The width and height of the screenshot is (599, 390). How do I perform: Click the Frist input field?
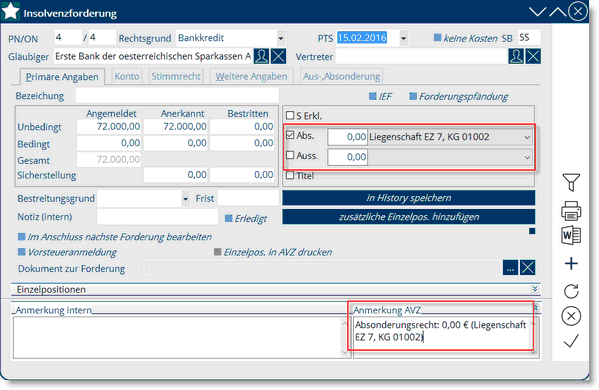248,198
